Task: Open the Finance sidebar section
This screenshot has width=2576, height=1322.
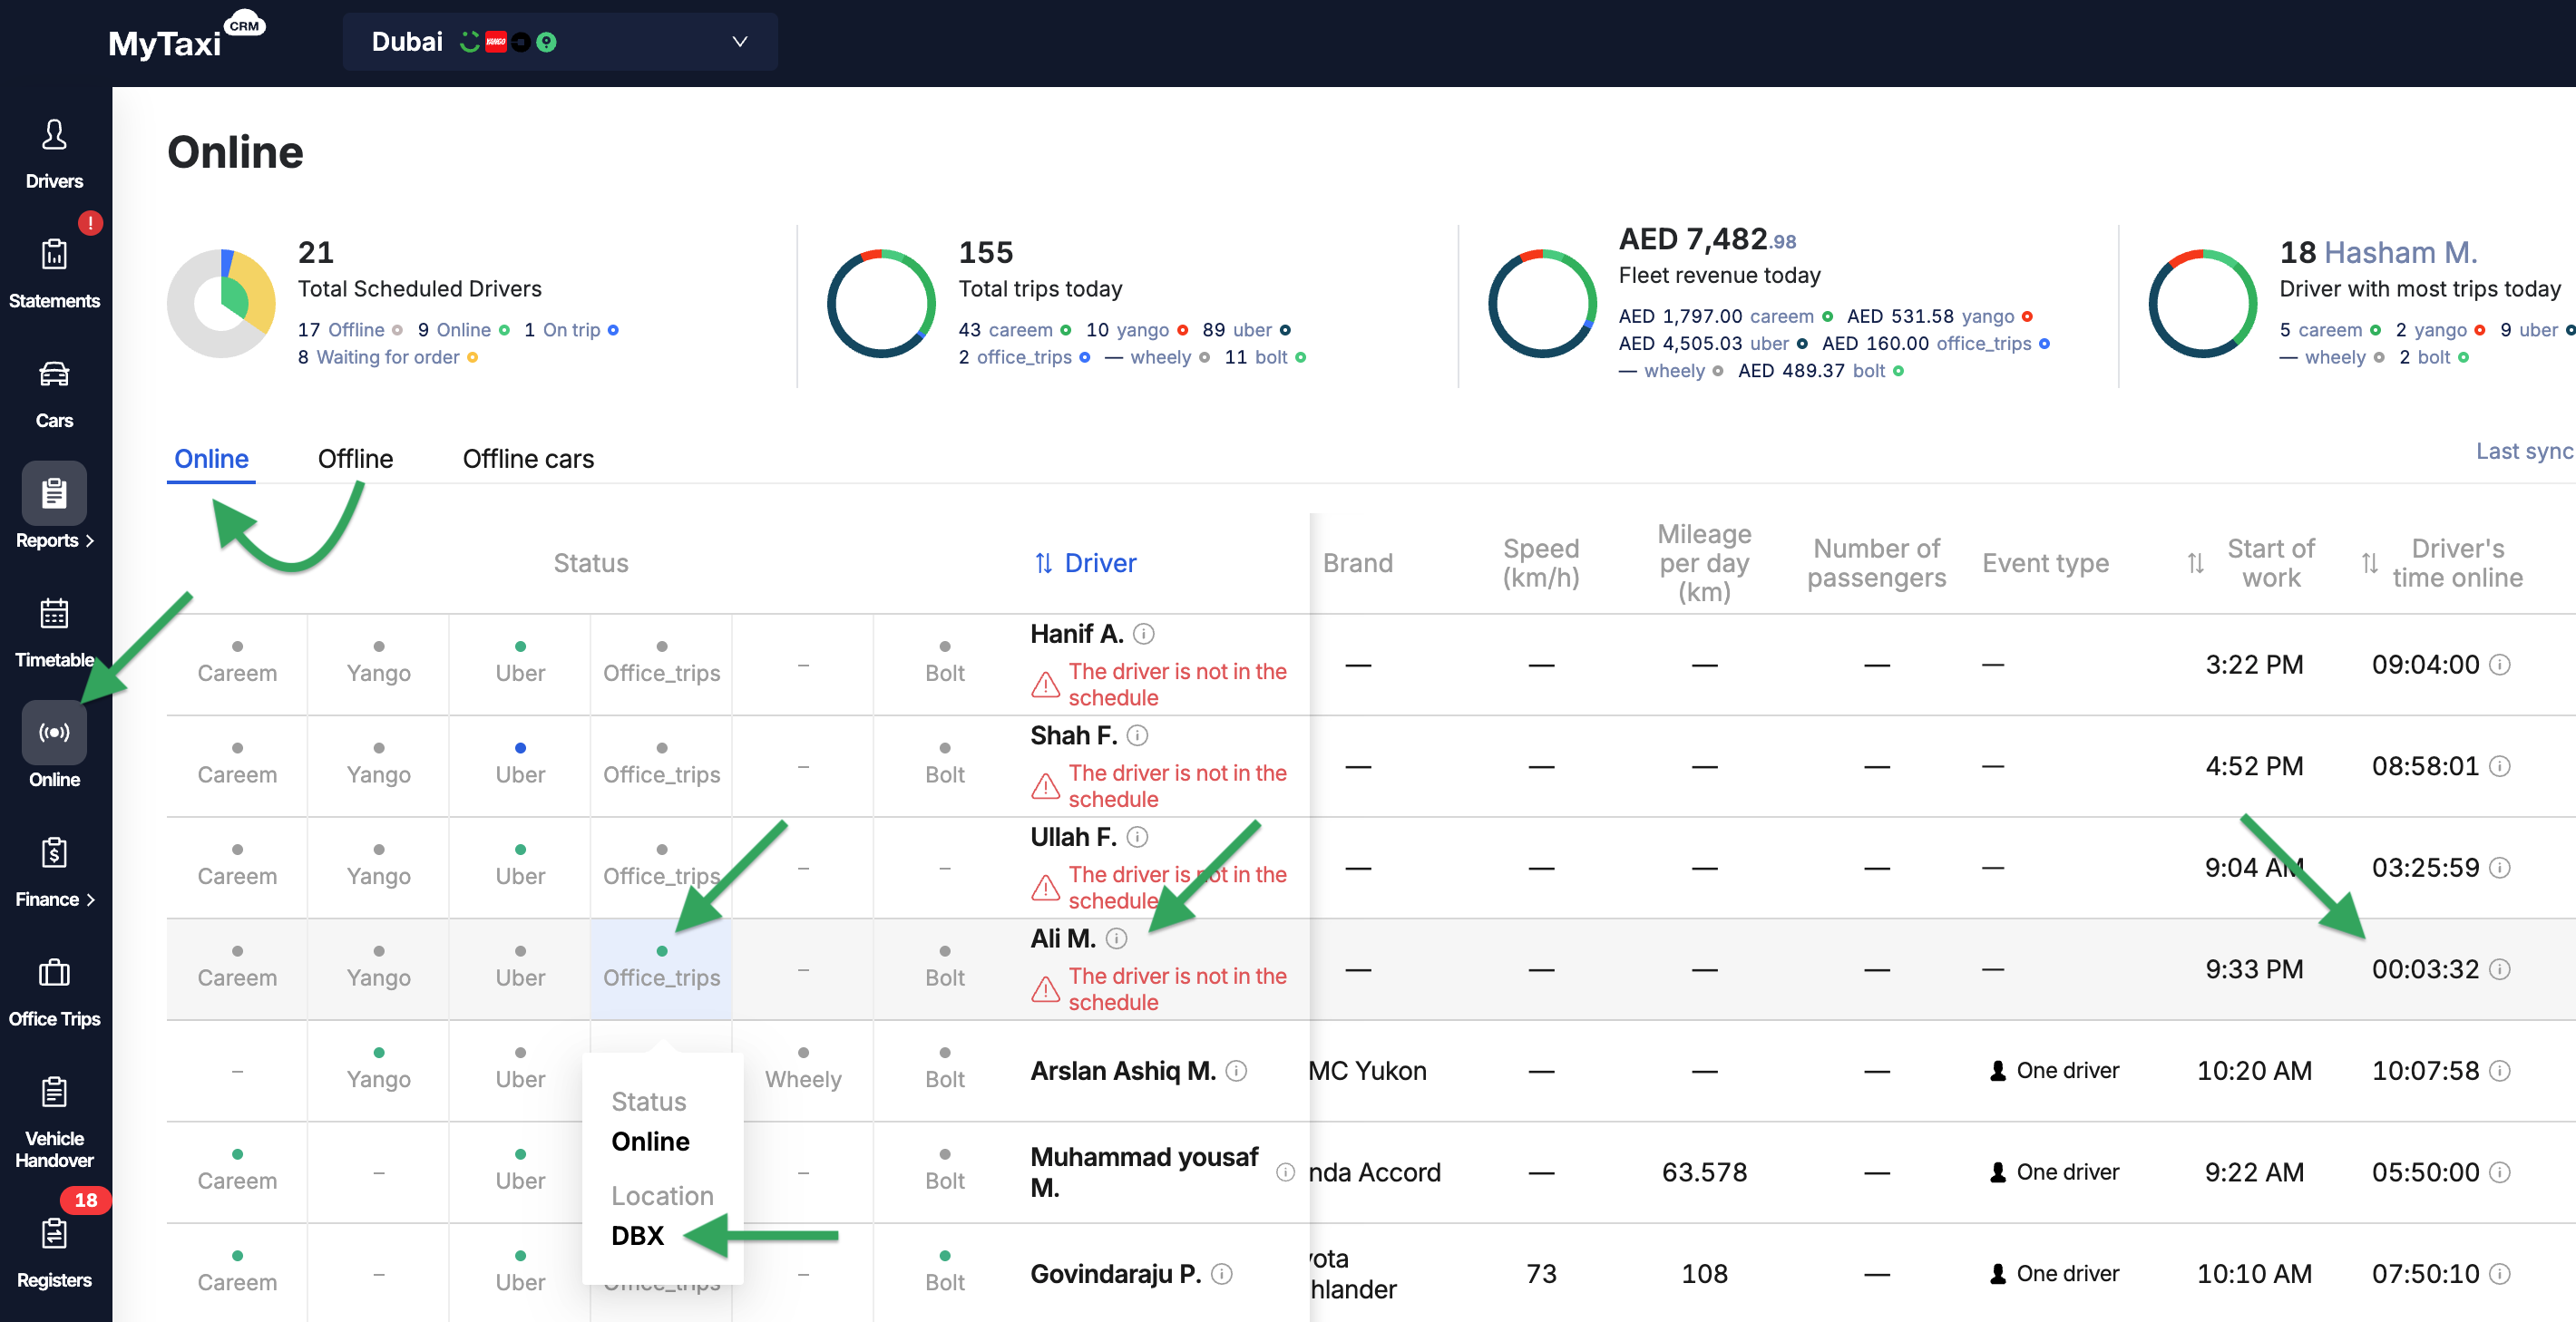Action: [54, 872]
